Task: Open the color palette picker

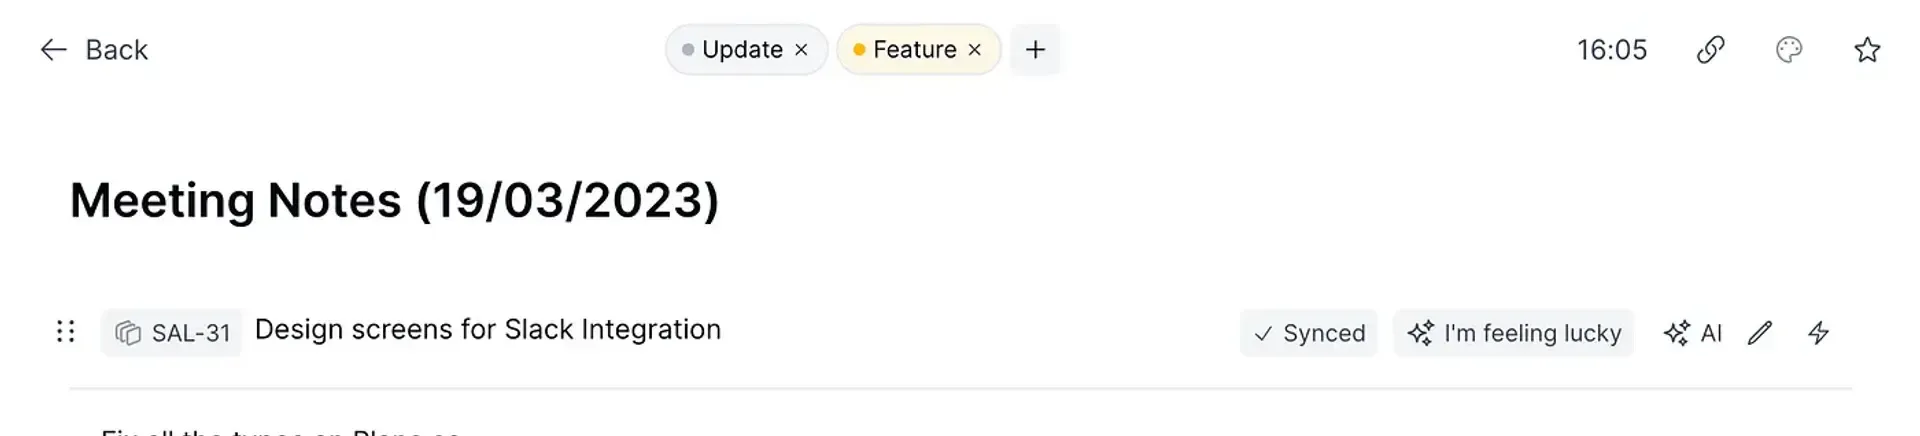Action: pos(1789,50)
